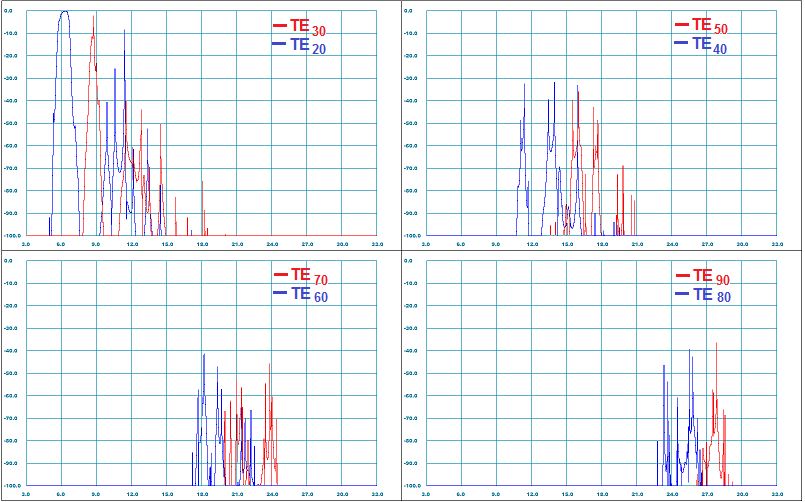Click the tallest red peak in the TE90 plot
805x502 pixels.
click(x=716, y=344)
